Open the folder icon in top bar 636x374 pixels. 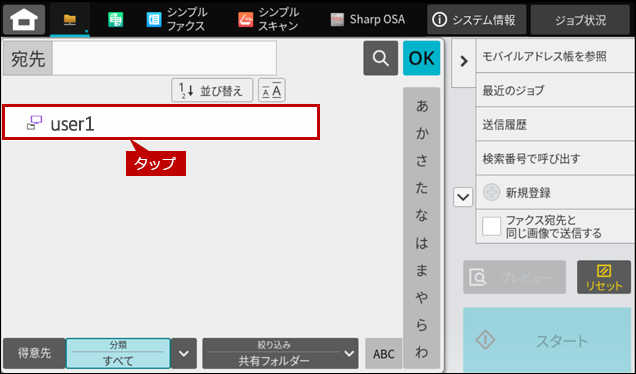70,19
